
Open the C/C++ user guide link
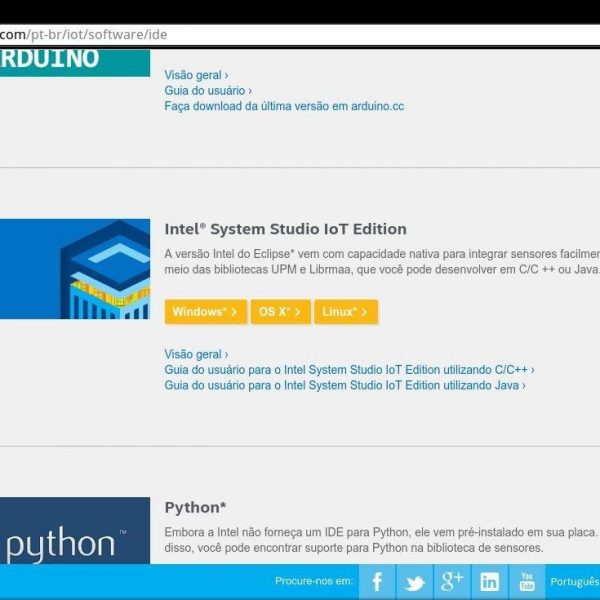pyautogui.click(x=349, y=370)
